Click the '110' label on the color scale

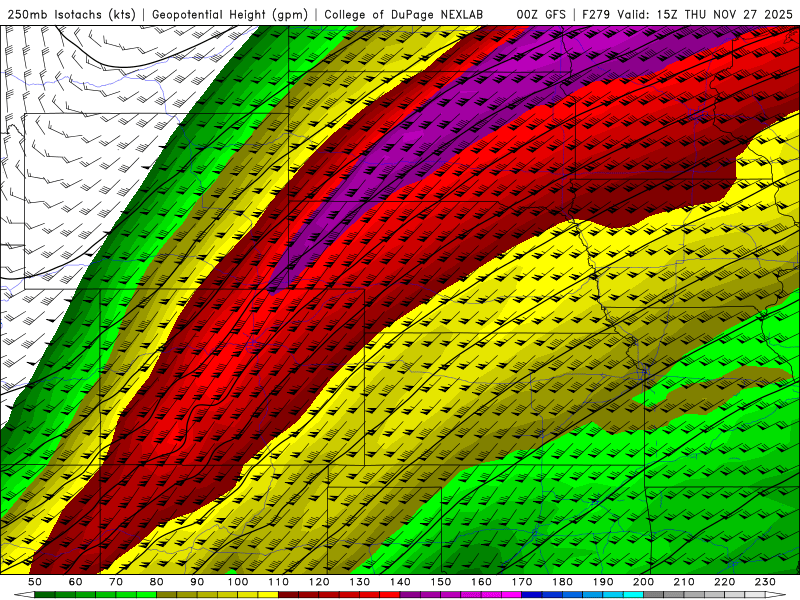coord(279,582)
